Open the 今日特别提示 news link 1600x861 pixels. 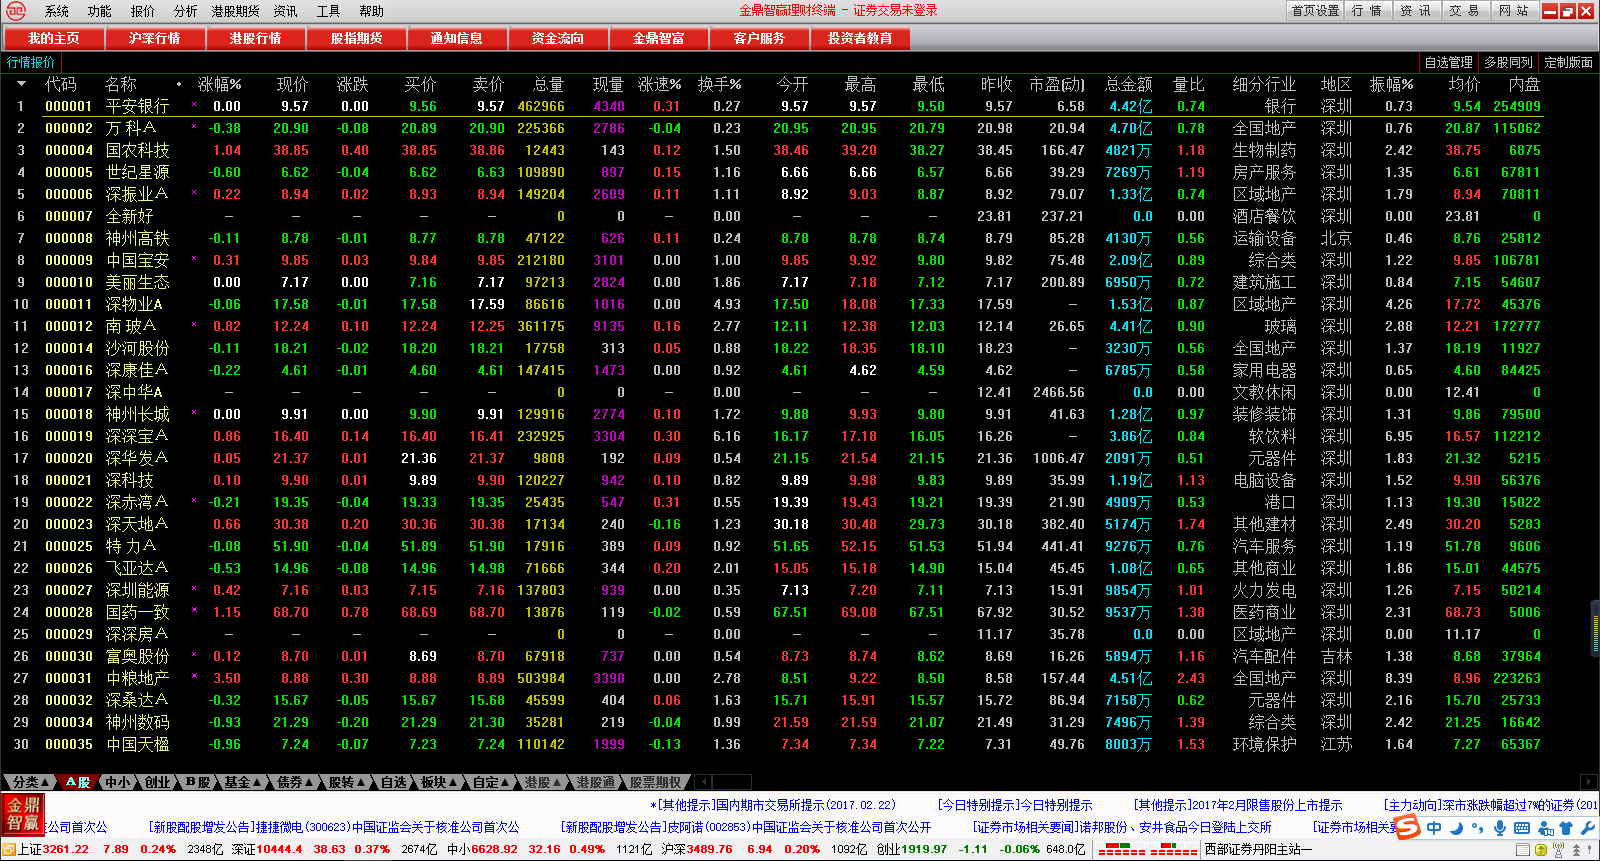[x=1015, y=805]
